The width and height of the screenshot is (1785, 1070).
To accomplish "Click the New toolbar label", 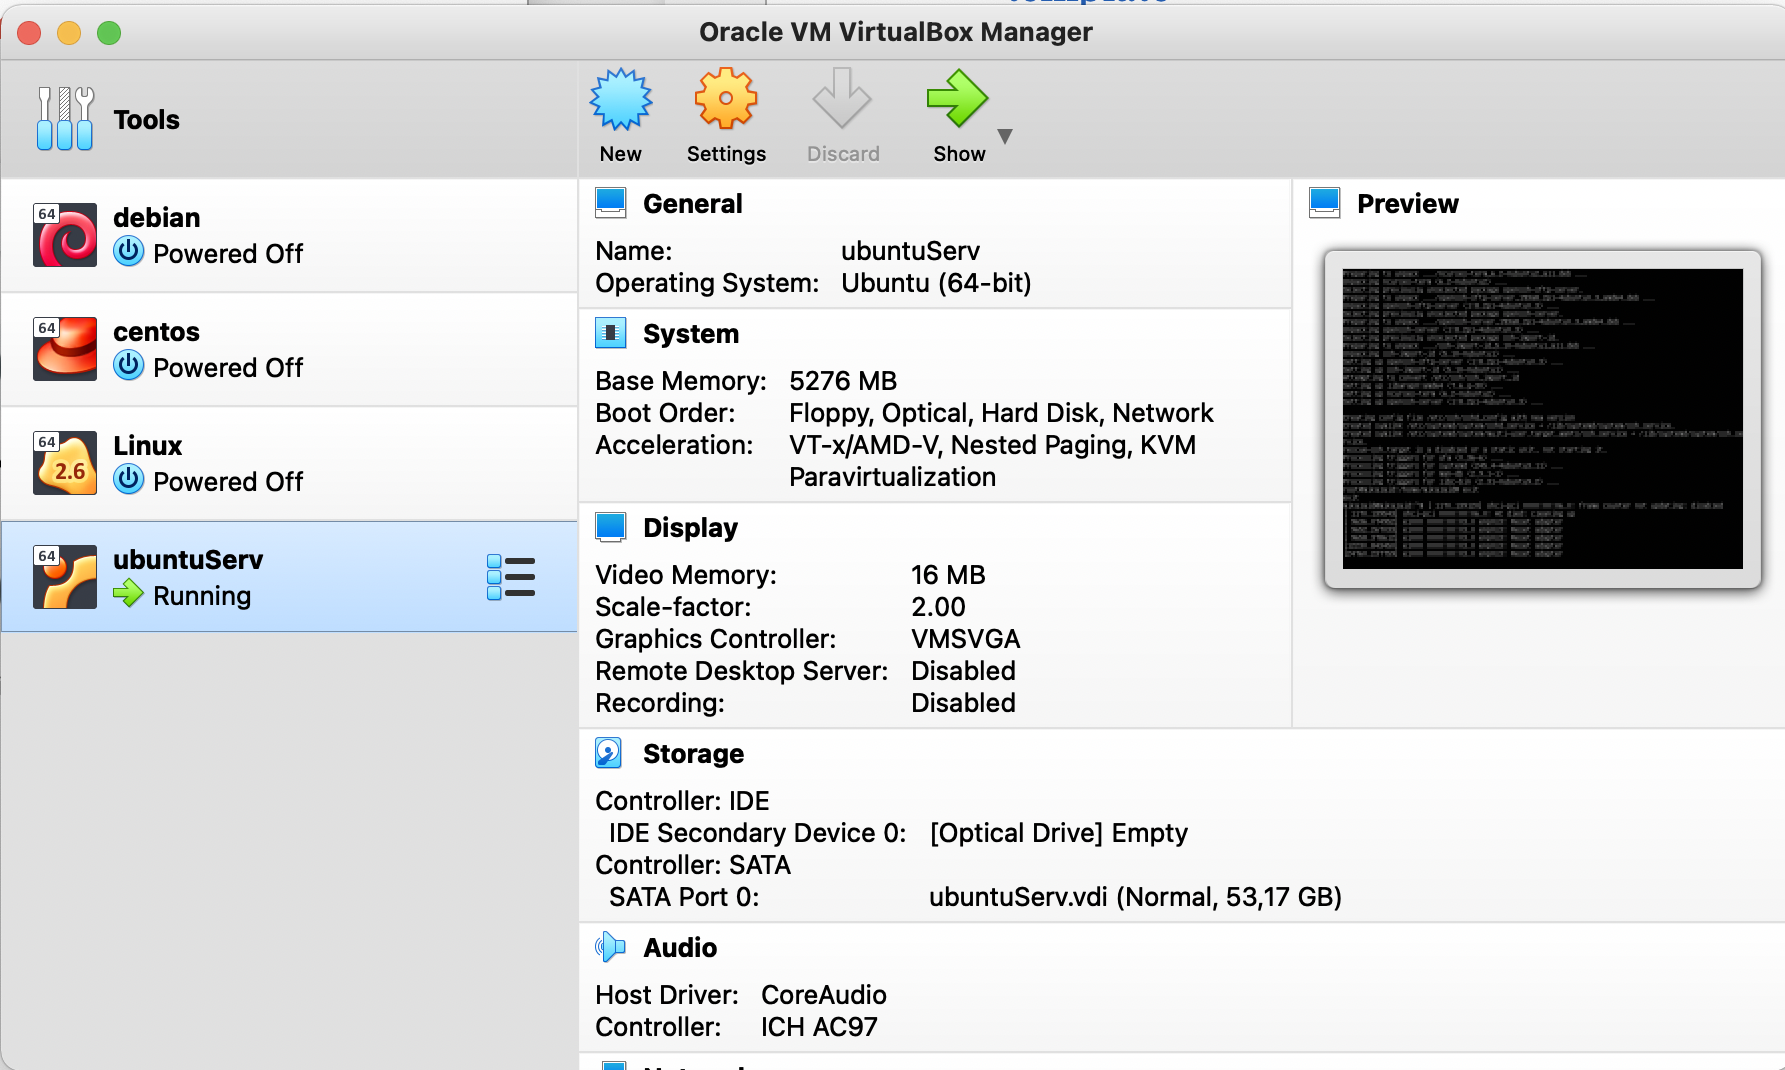I will [x=620, y=154].
